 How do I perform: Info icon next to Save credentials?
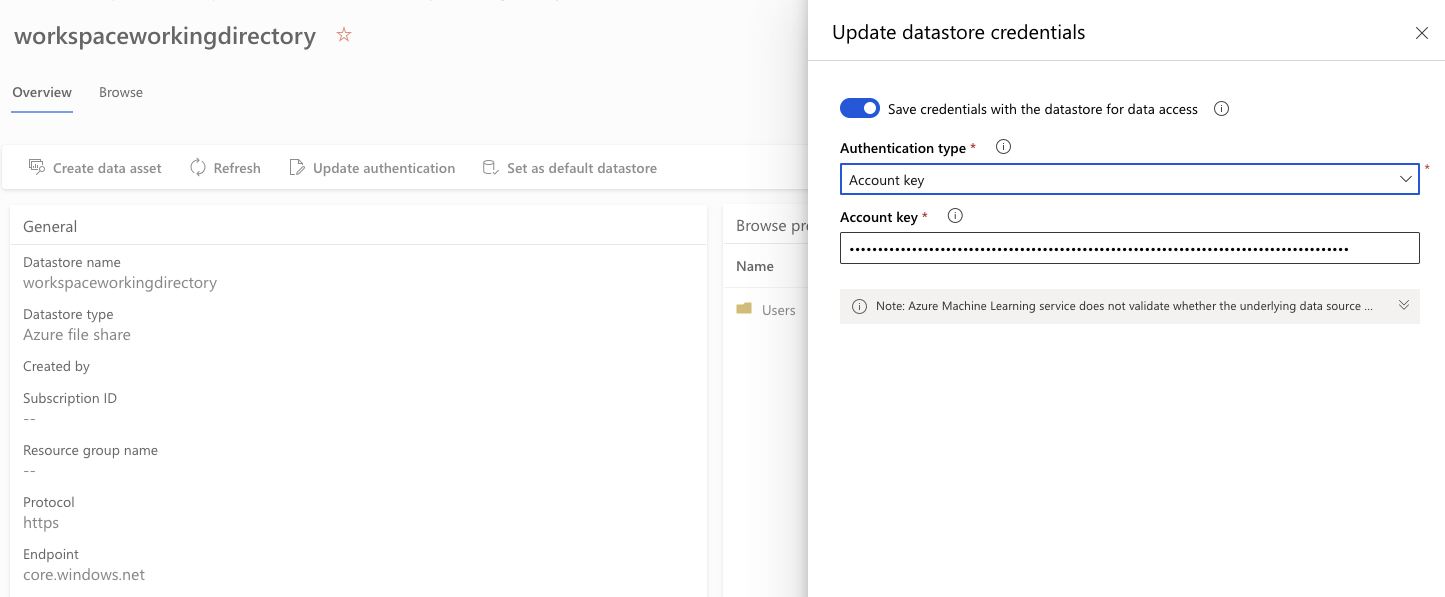click(x=1221, y=108)
